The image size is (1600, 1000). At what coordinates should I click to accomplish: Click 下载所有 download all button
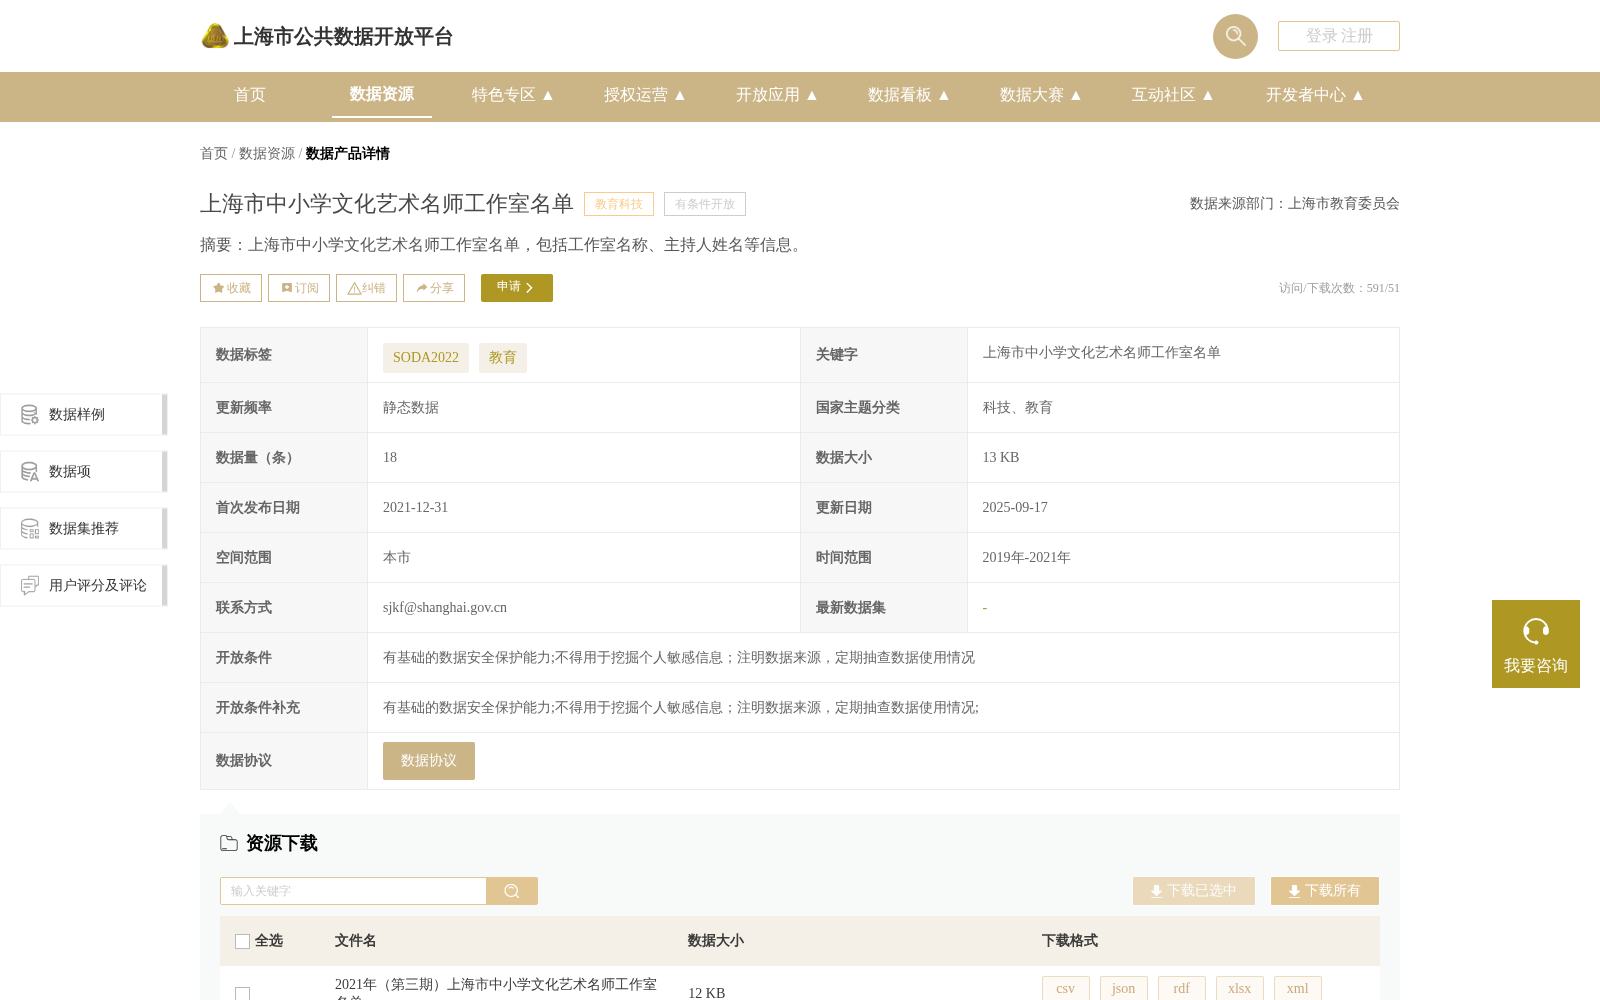pyautogui.click(x=1325, y=891)
